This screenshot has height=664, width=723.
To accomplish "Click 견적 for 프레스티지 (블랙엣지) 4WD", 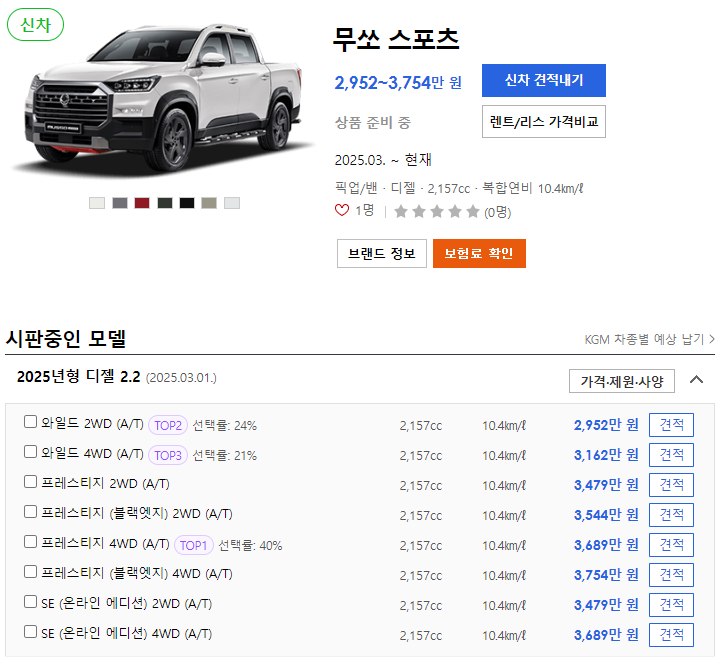I will pos(671,575).
